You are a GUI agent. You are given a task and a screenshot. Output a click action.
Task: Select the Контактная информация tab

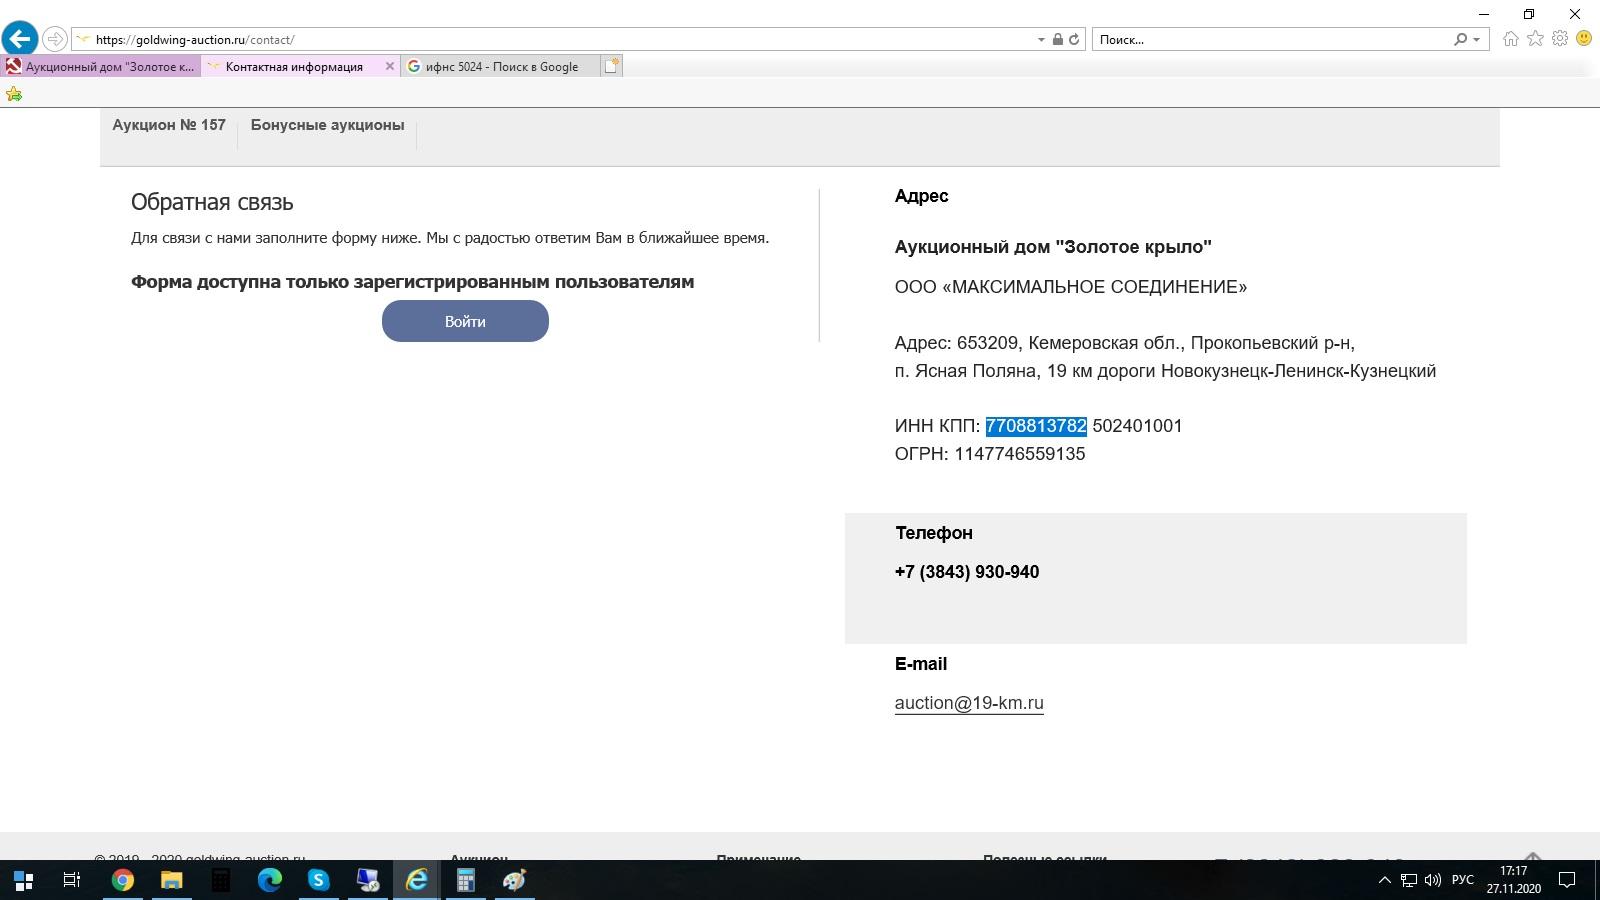(294, 67)
